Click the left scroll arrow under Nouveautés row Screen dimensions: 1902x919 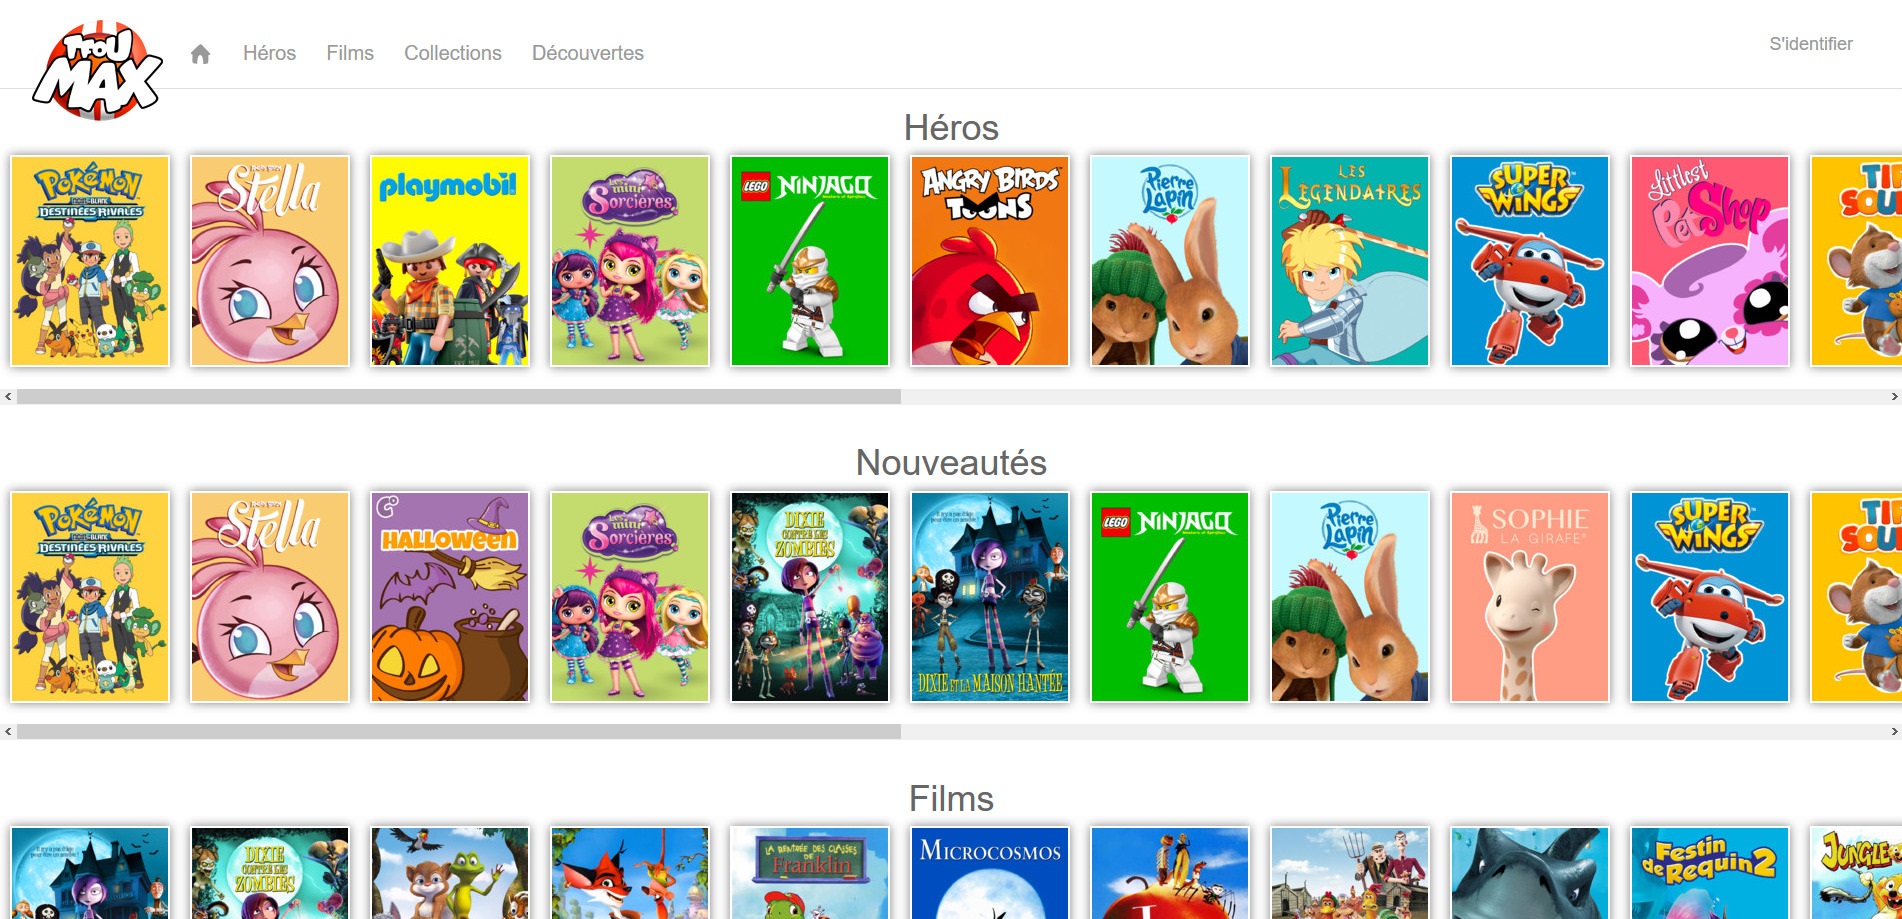tap(8, 732)
